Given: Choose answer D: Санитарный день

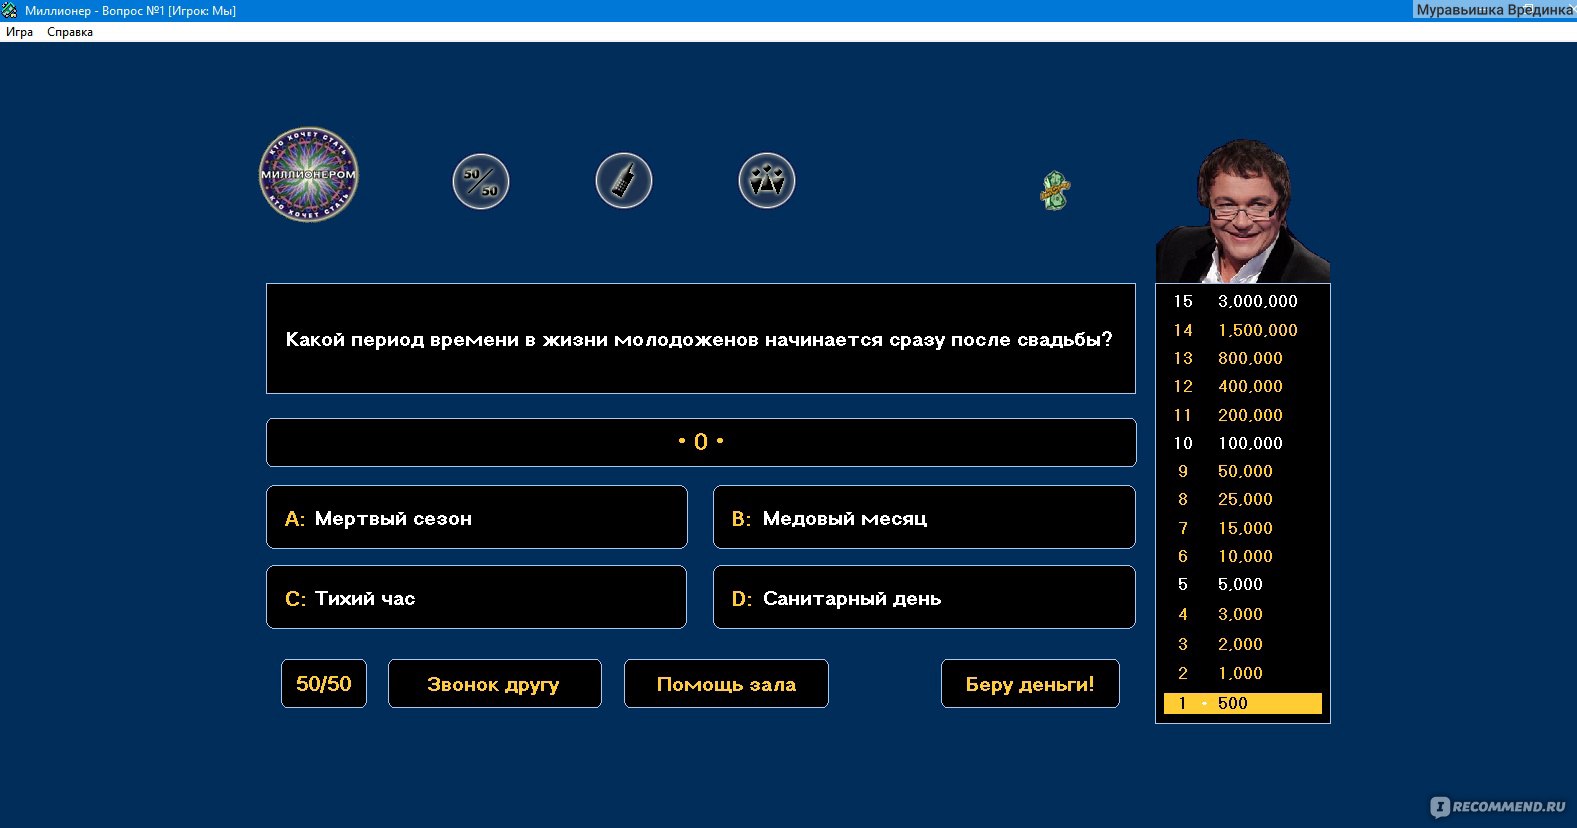Looking at the screenshot, I should [x=924, y=597].
